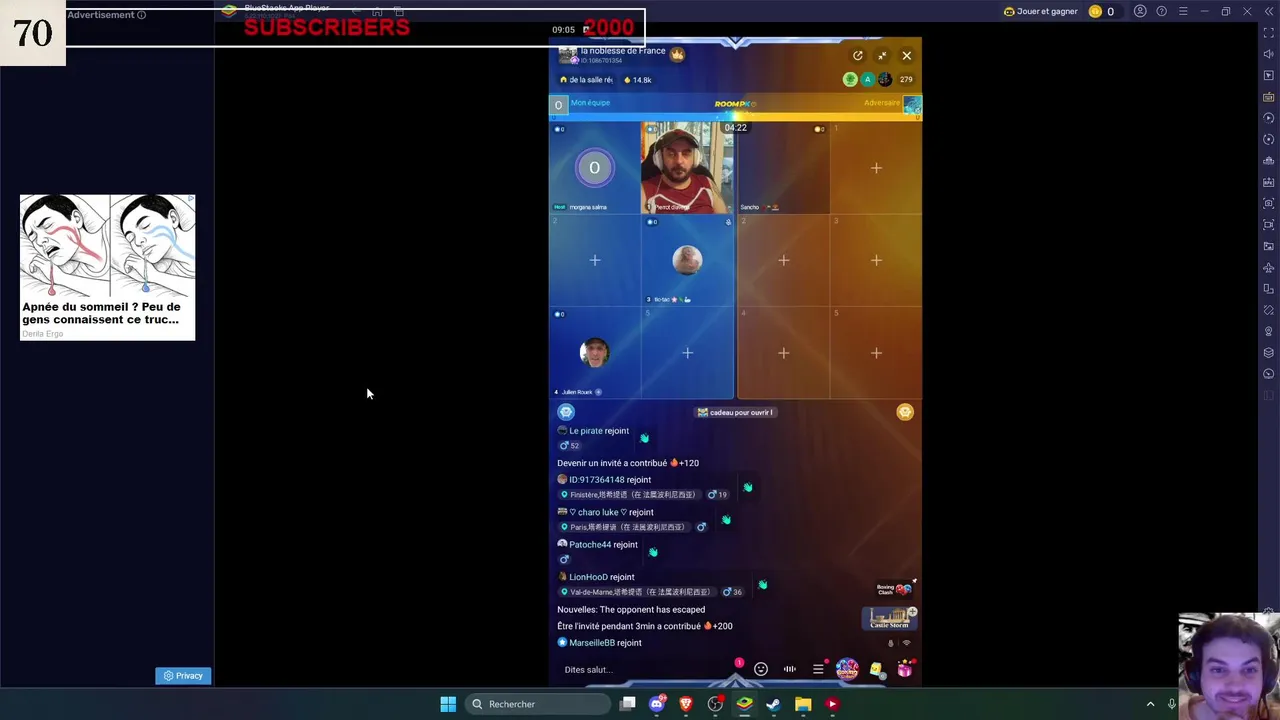Screen dimensions: 1280x720
Task: Close the la noblesse de France room
Action: click(x=906, y=56)
